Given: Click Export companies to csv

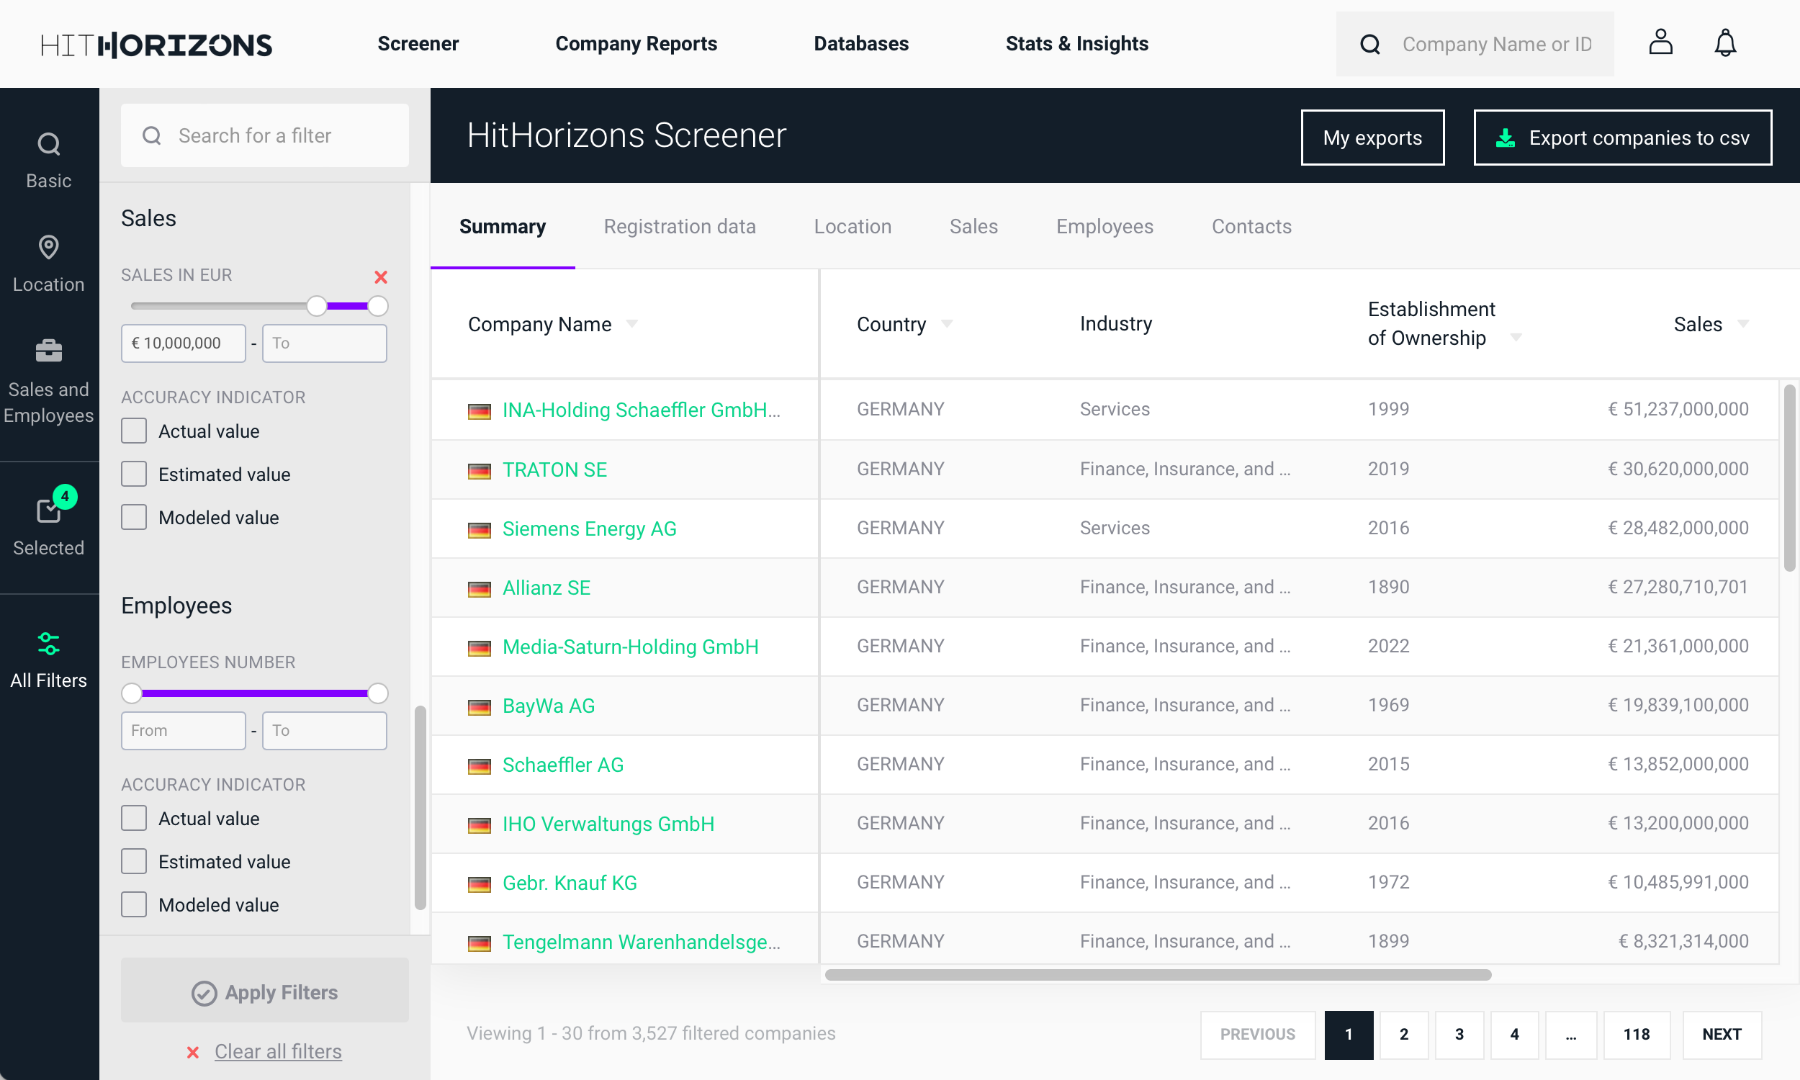Looking at the screenshot, I should coord(1622,138).
